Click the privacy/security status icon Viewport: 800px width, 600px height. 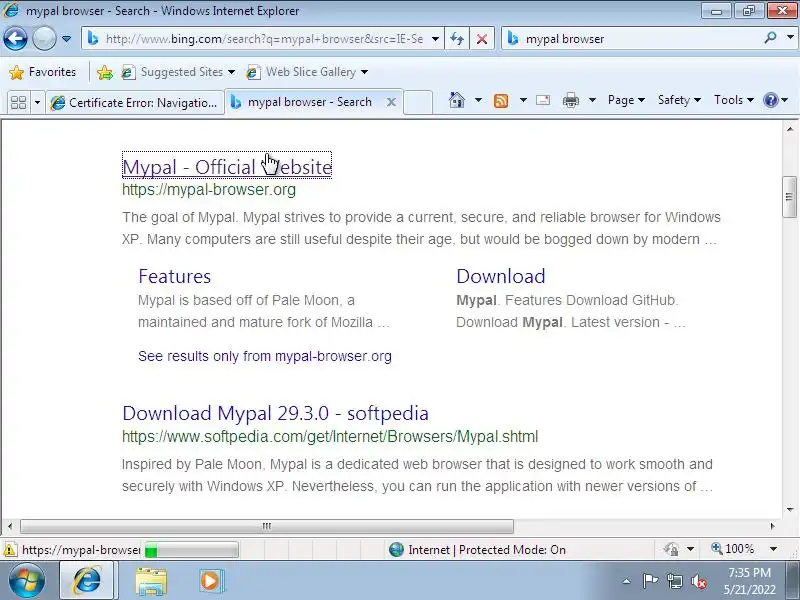671,549
